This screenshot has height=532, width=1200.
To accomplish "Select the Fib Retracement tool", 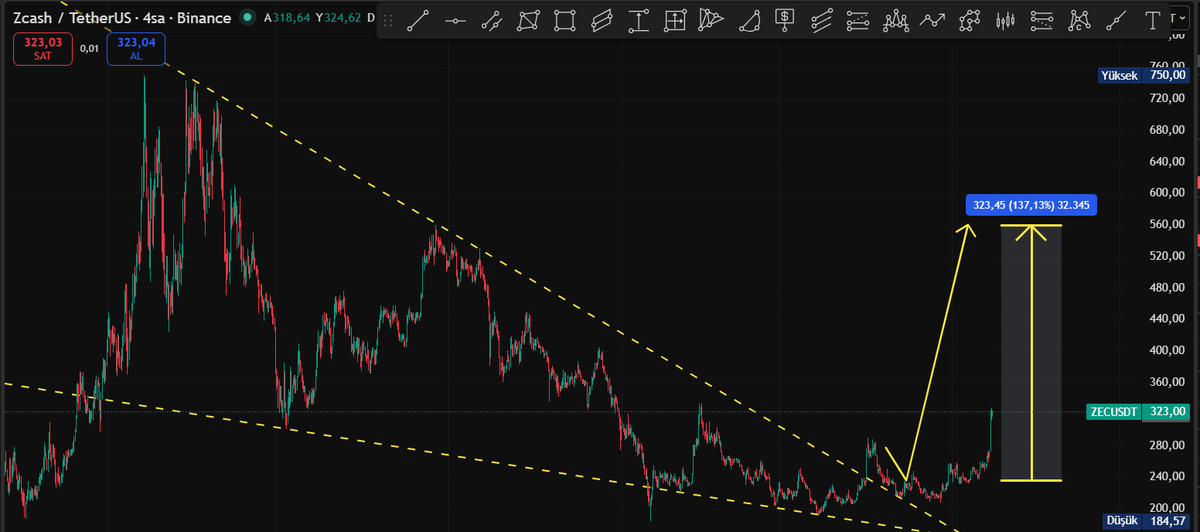I will (858, 19).
